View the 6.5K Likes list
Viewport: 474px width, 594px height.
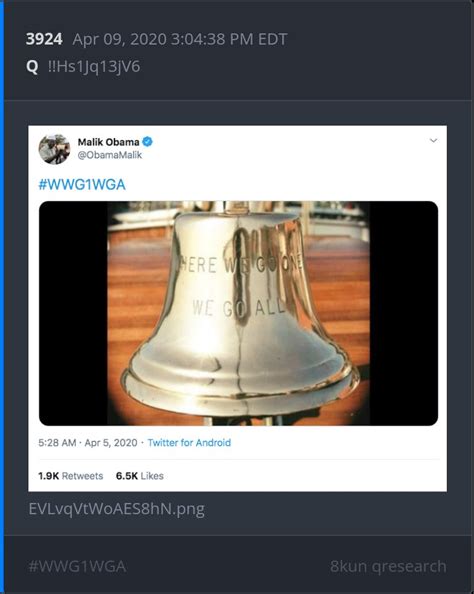tap(140, 476)
